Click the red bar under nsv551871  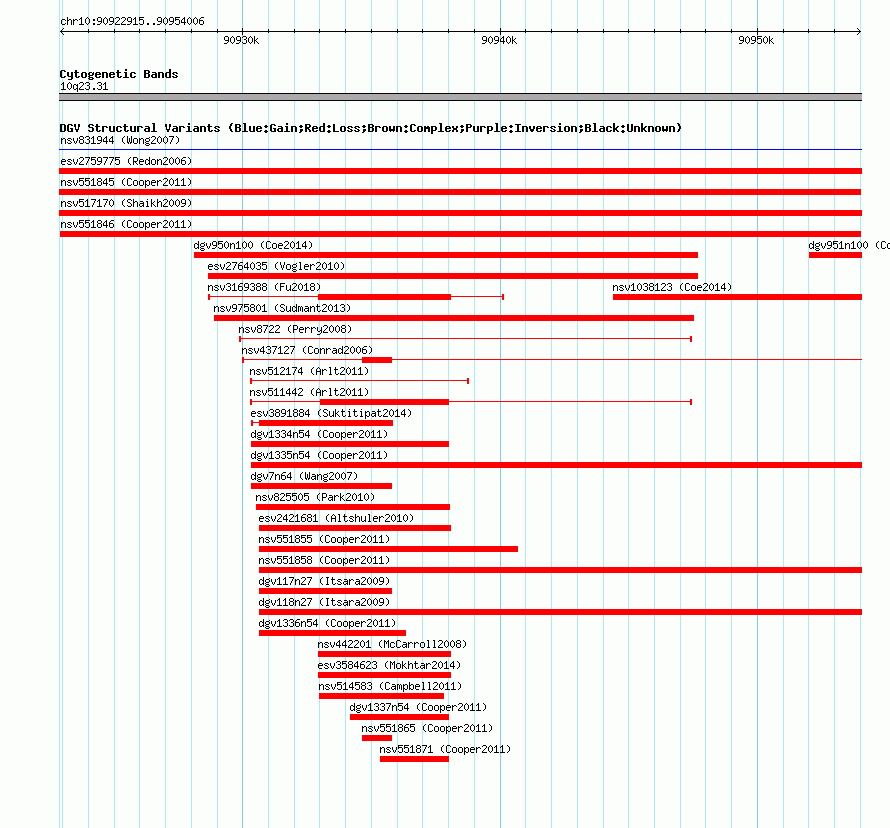tap(414, 759)
